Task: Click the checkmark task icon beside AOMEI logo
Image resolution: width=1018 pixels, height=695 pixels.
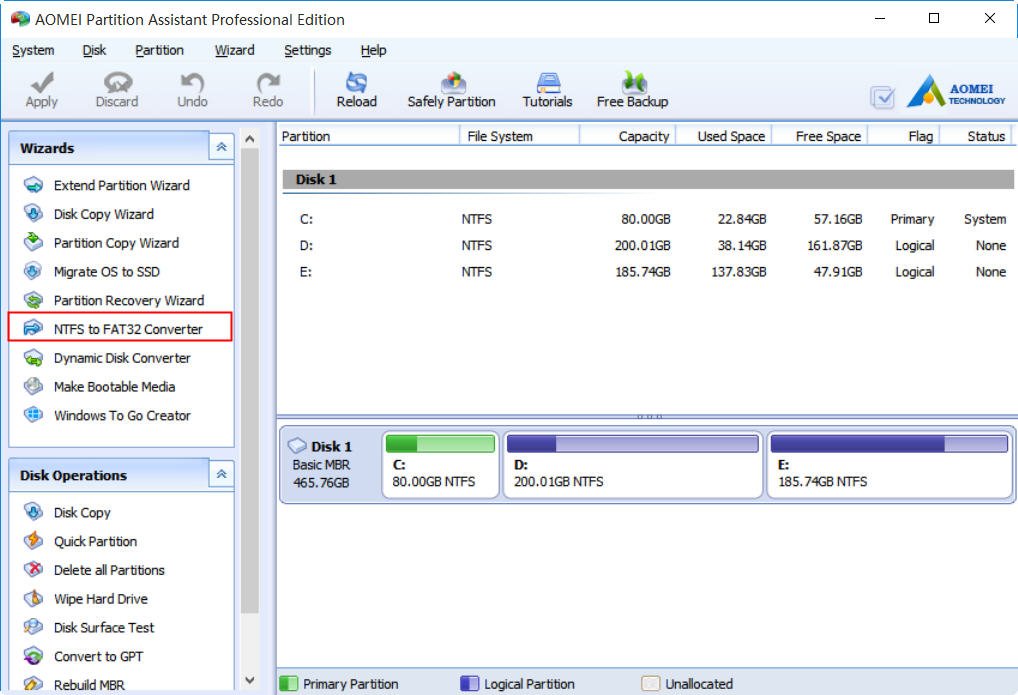Action: (x=882, y=97)
